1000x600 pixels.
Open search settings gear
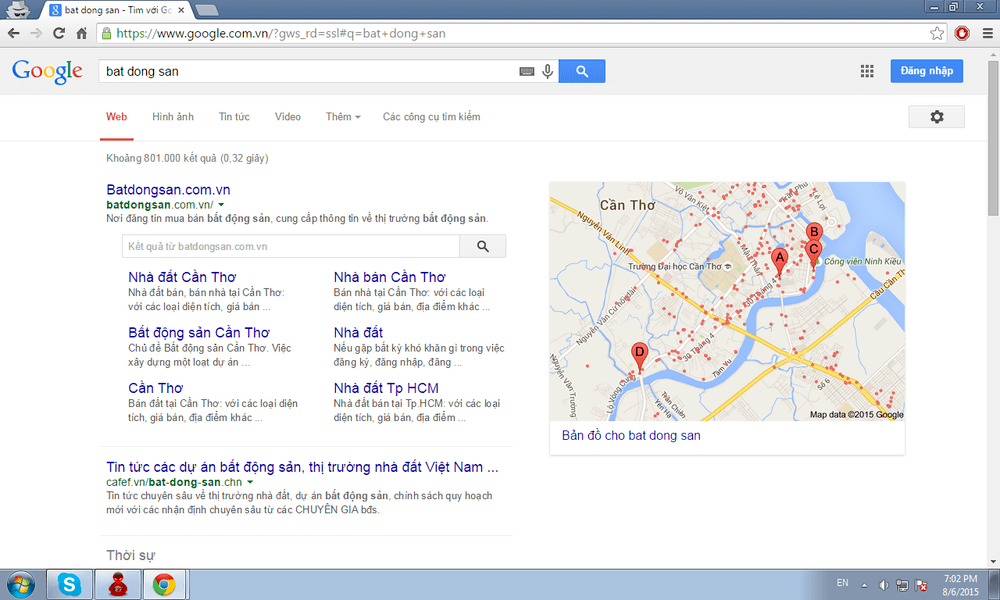pyautogui.click(x=936, y=117)
